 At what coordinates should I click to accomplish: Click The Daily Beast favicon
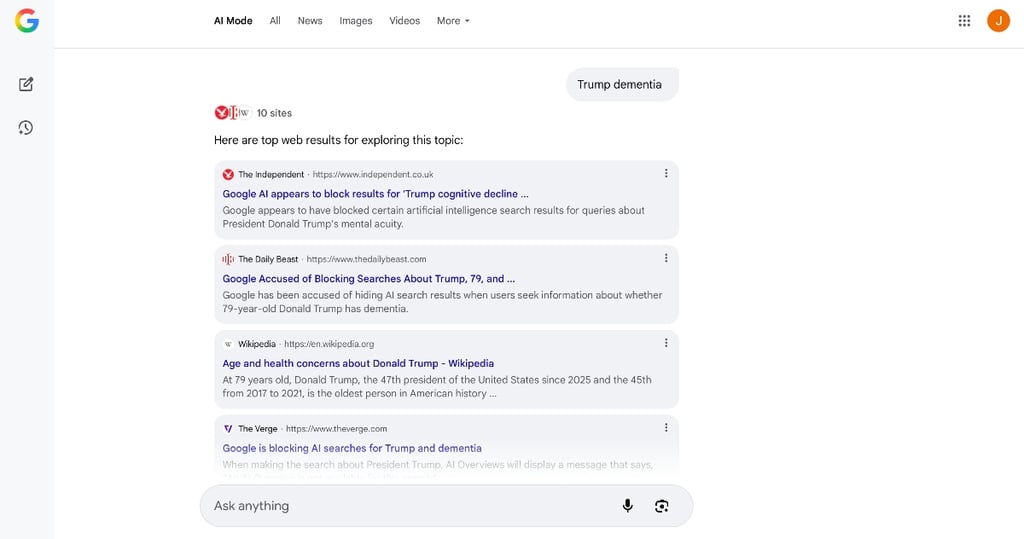pyautogui.click(x=228, y=259)
